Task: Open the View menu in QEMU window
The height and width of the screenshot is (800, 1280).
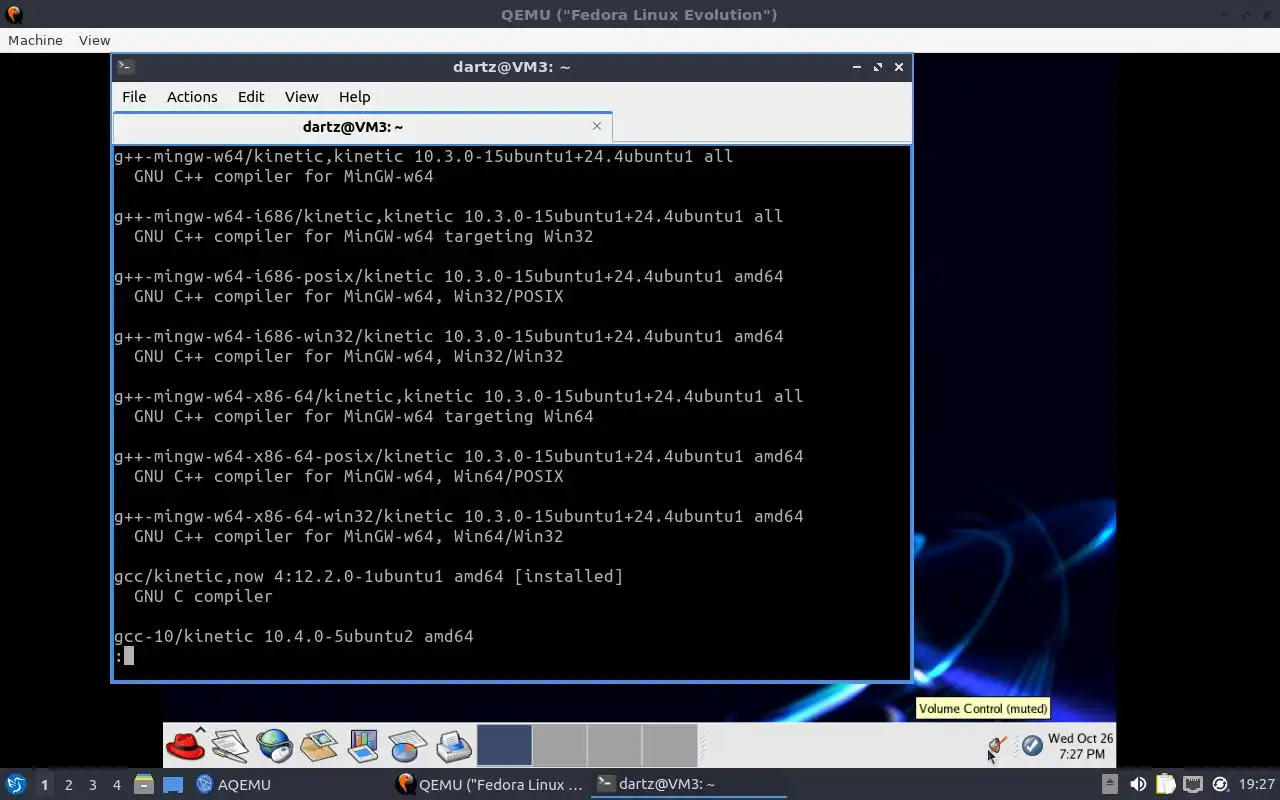Action: pos(94,40)
